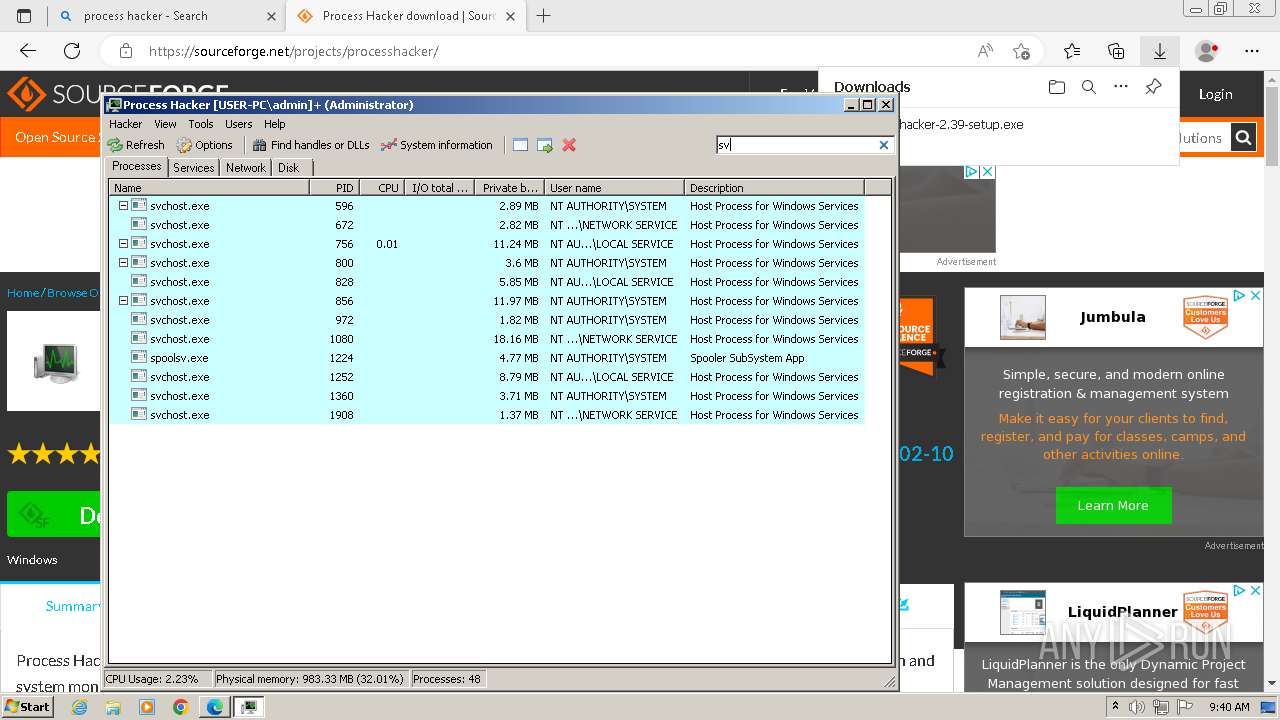Screen dimensions: 1280x720
Task: Click the svchost.exe PID 828 process icon
Action: tap(139, 282)
